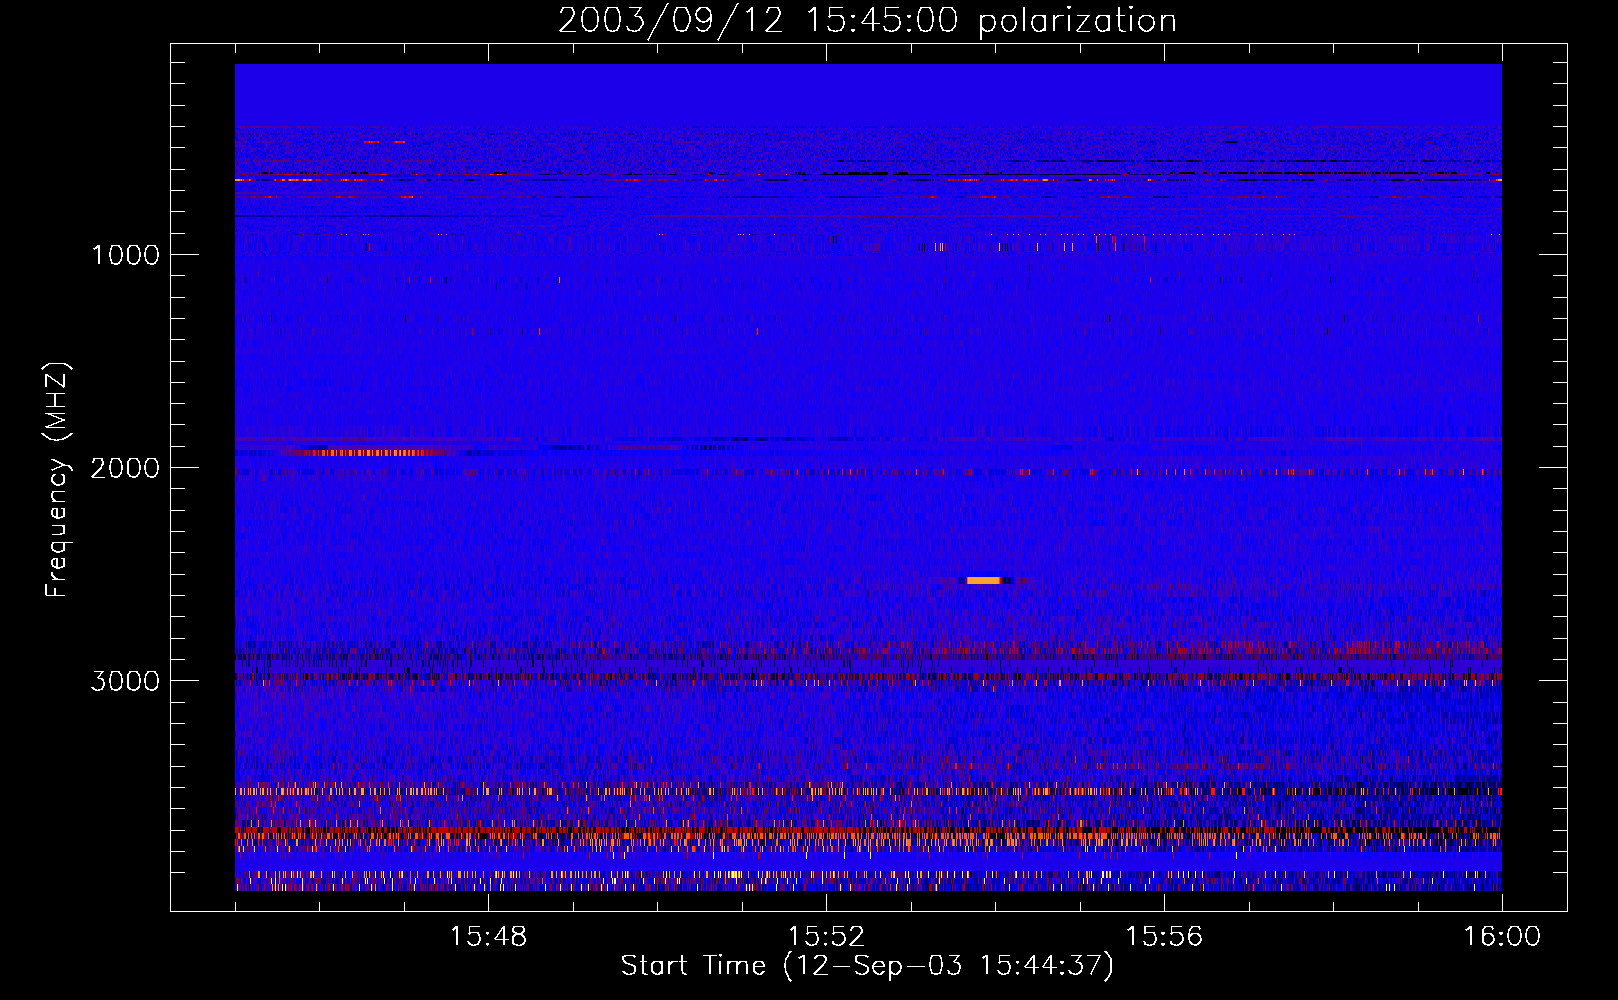
Task: Click the "1000" frequency tick label
Action: click(x=125, y=255)
